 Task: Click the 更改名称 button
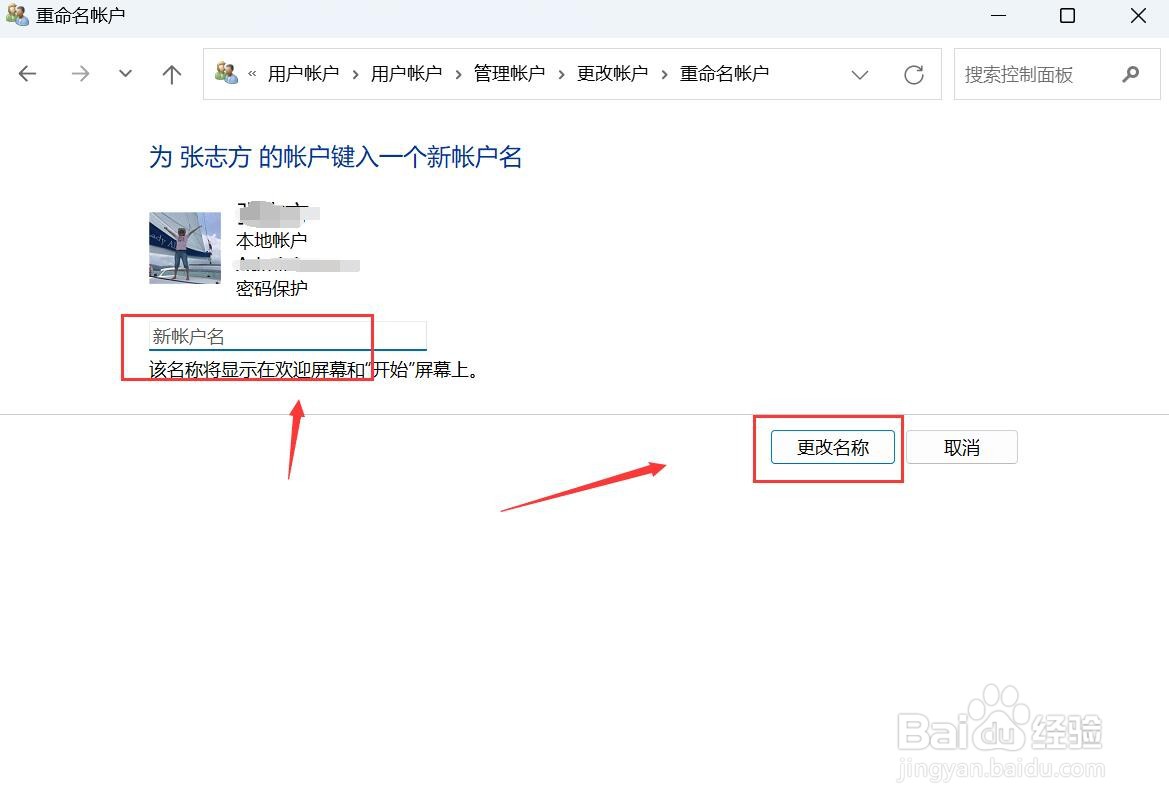pos(831,447)
